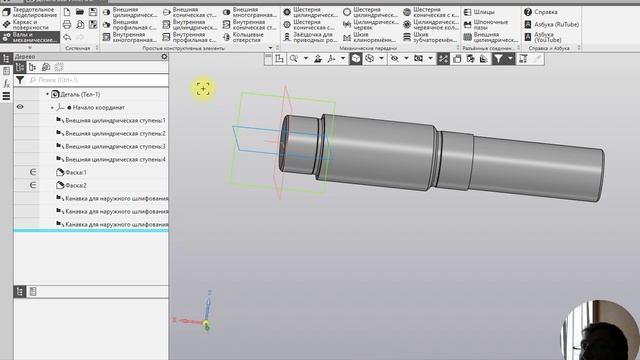
Task: Select the Шпоночные пазы tool
Action: (x=486, y=24)
